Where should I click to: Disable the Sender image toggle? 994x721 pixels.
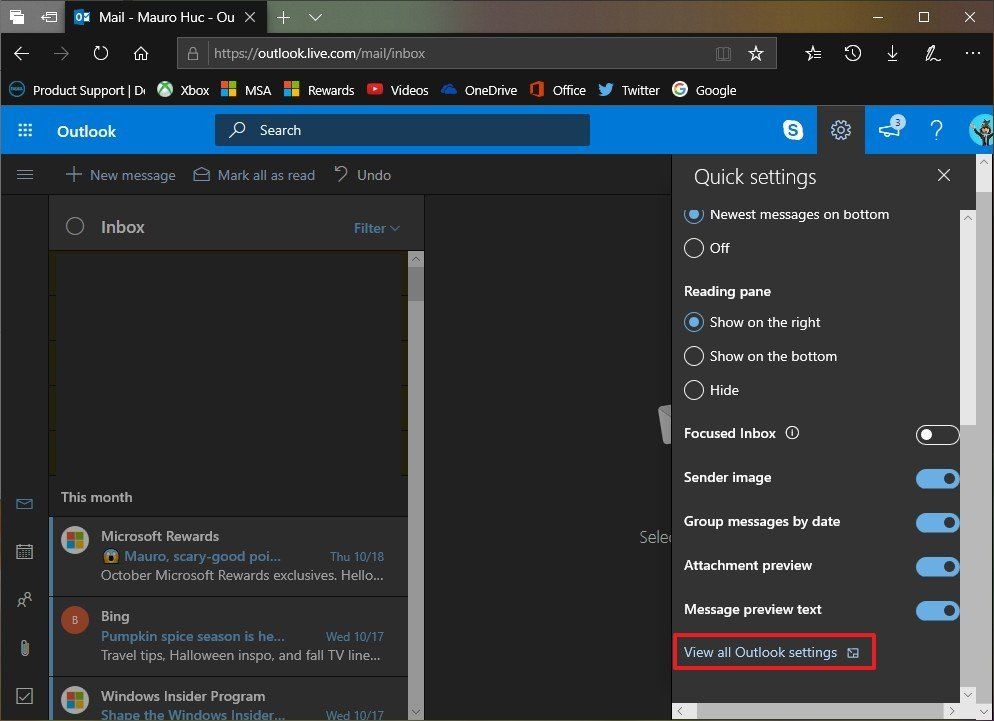coord(936,479)
